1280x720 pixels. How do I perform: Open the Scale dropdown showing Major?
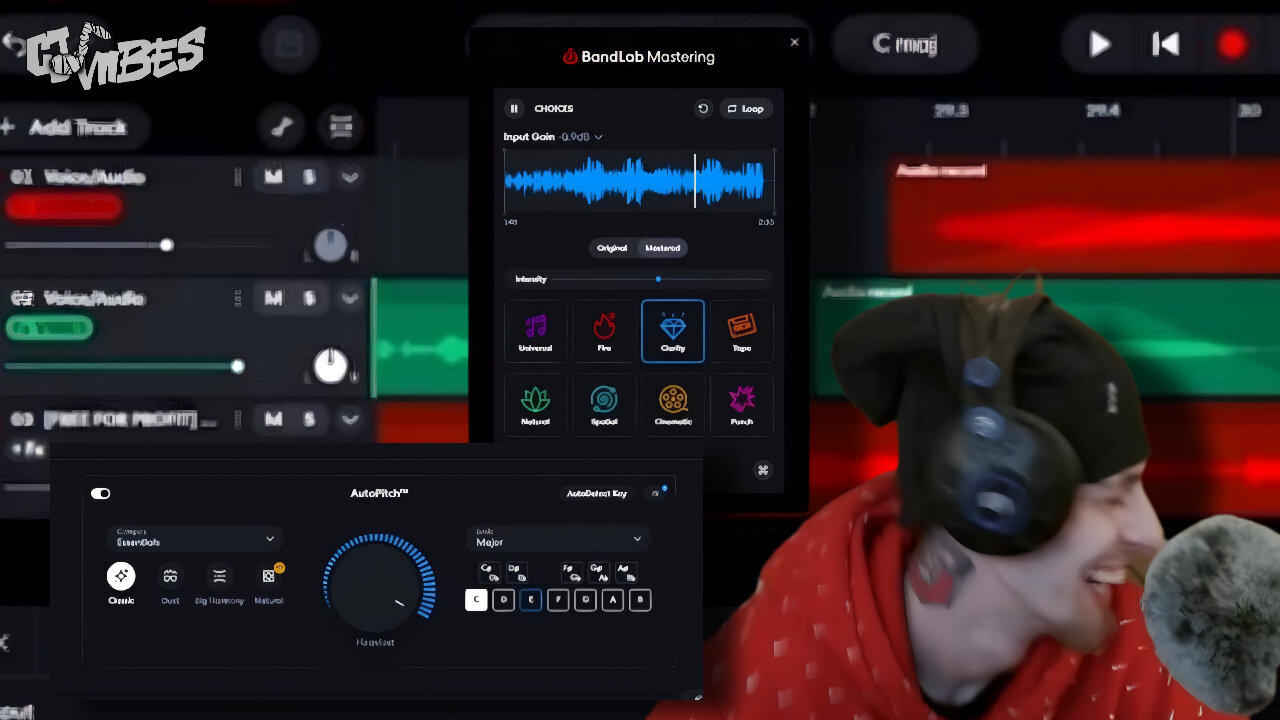coord(557,538)
